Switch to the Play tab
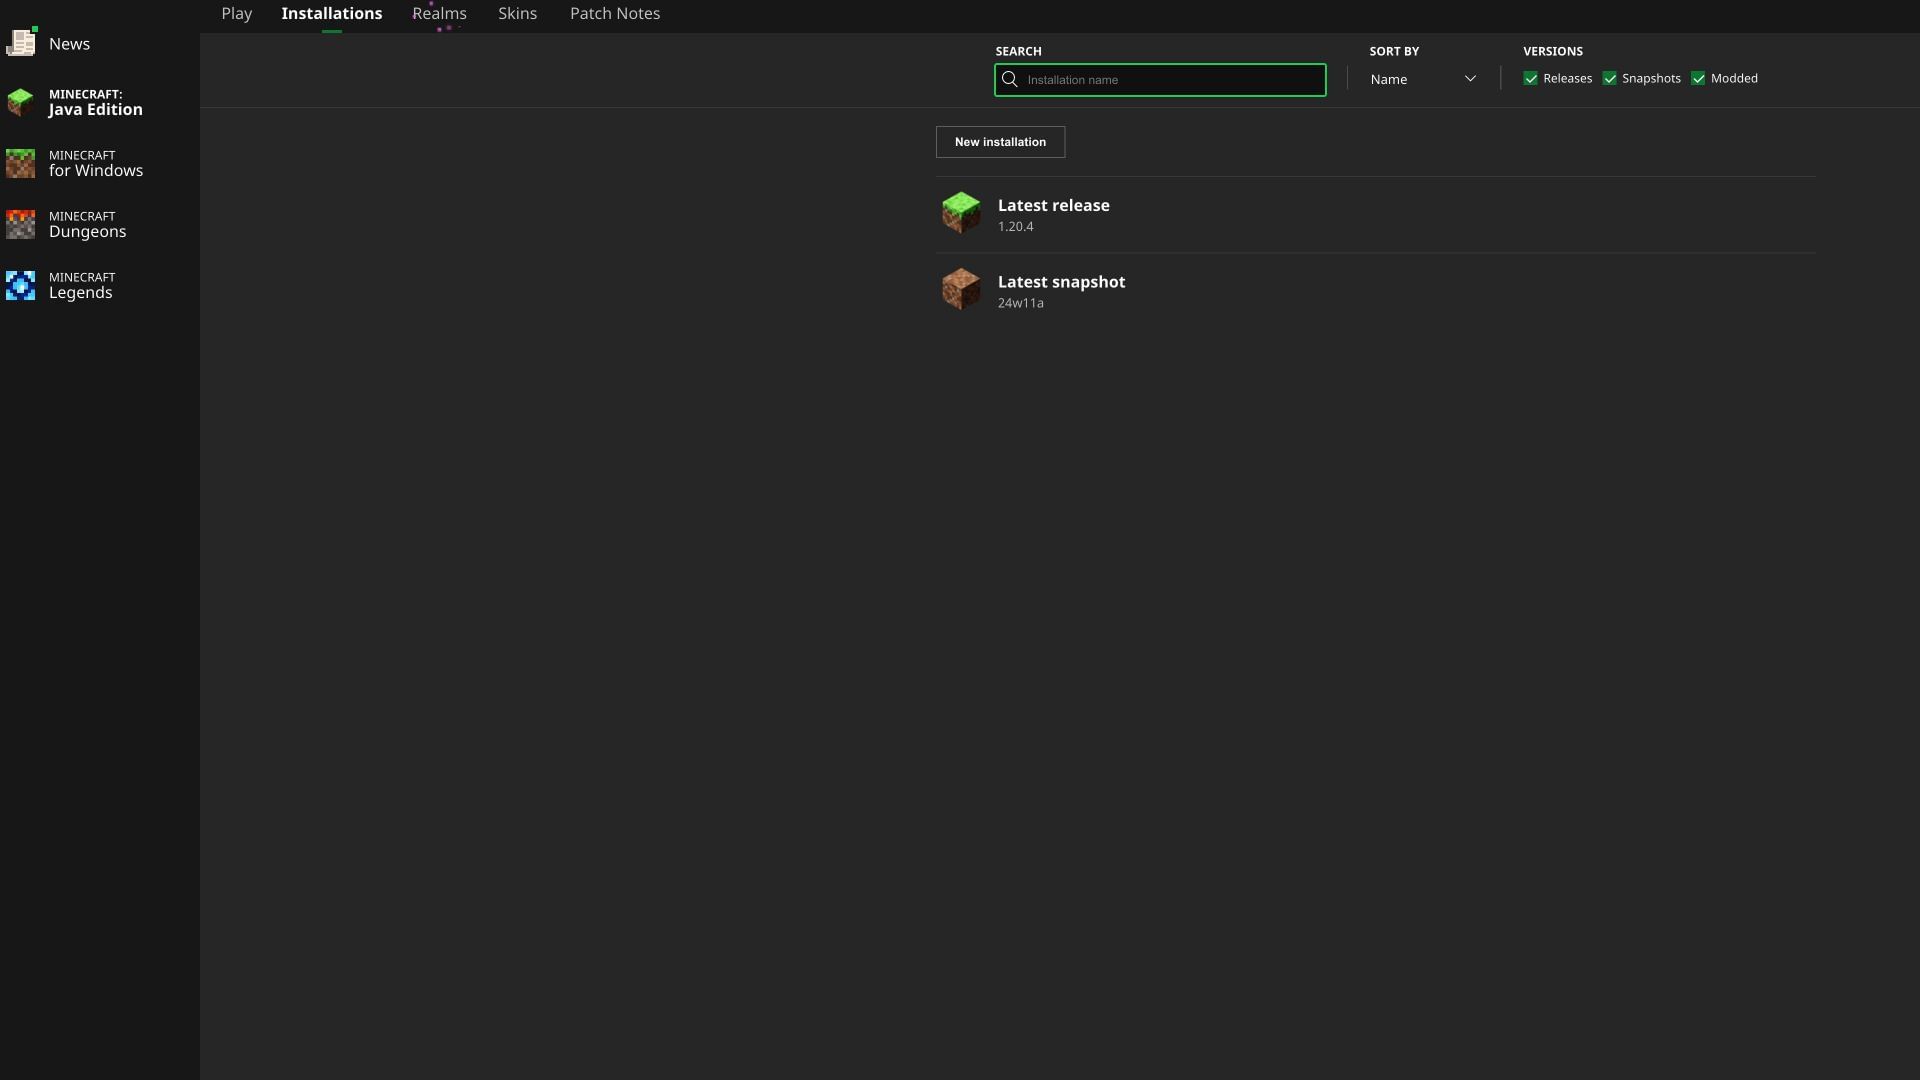1920x1080 pixels. click(235, 13)
